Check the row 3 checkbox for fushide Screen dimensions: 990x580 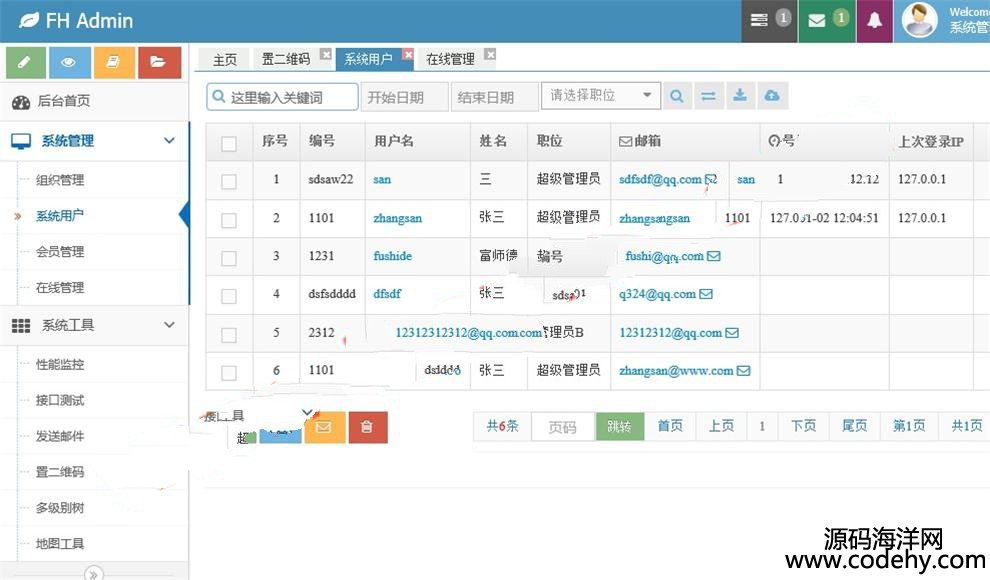point(229,258)
